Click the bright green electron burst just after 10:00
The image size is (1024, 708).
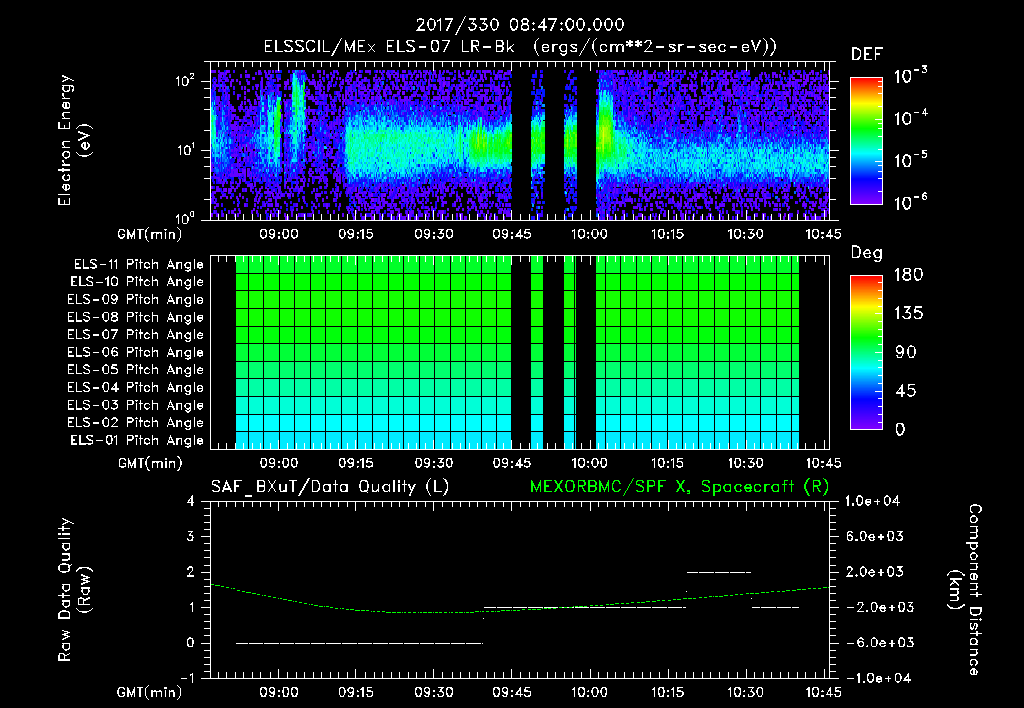(x=605, y=131)
